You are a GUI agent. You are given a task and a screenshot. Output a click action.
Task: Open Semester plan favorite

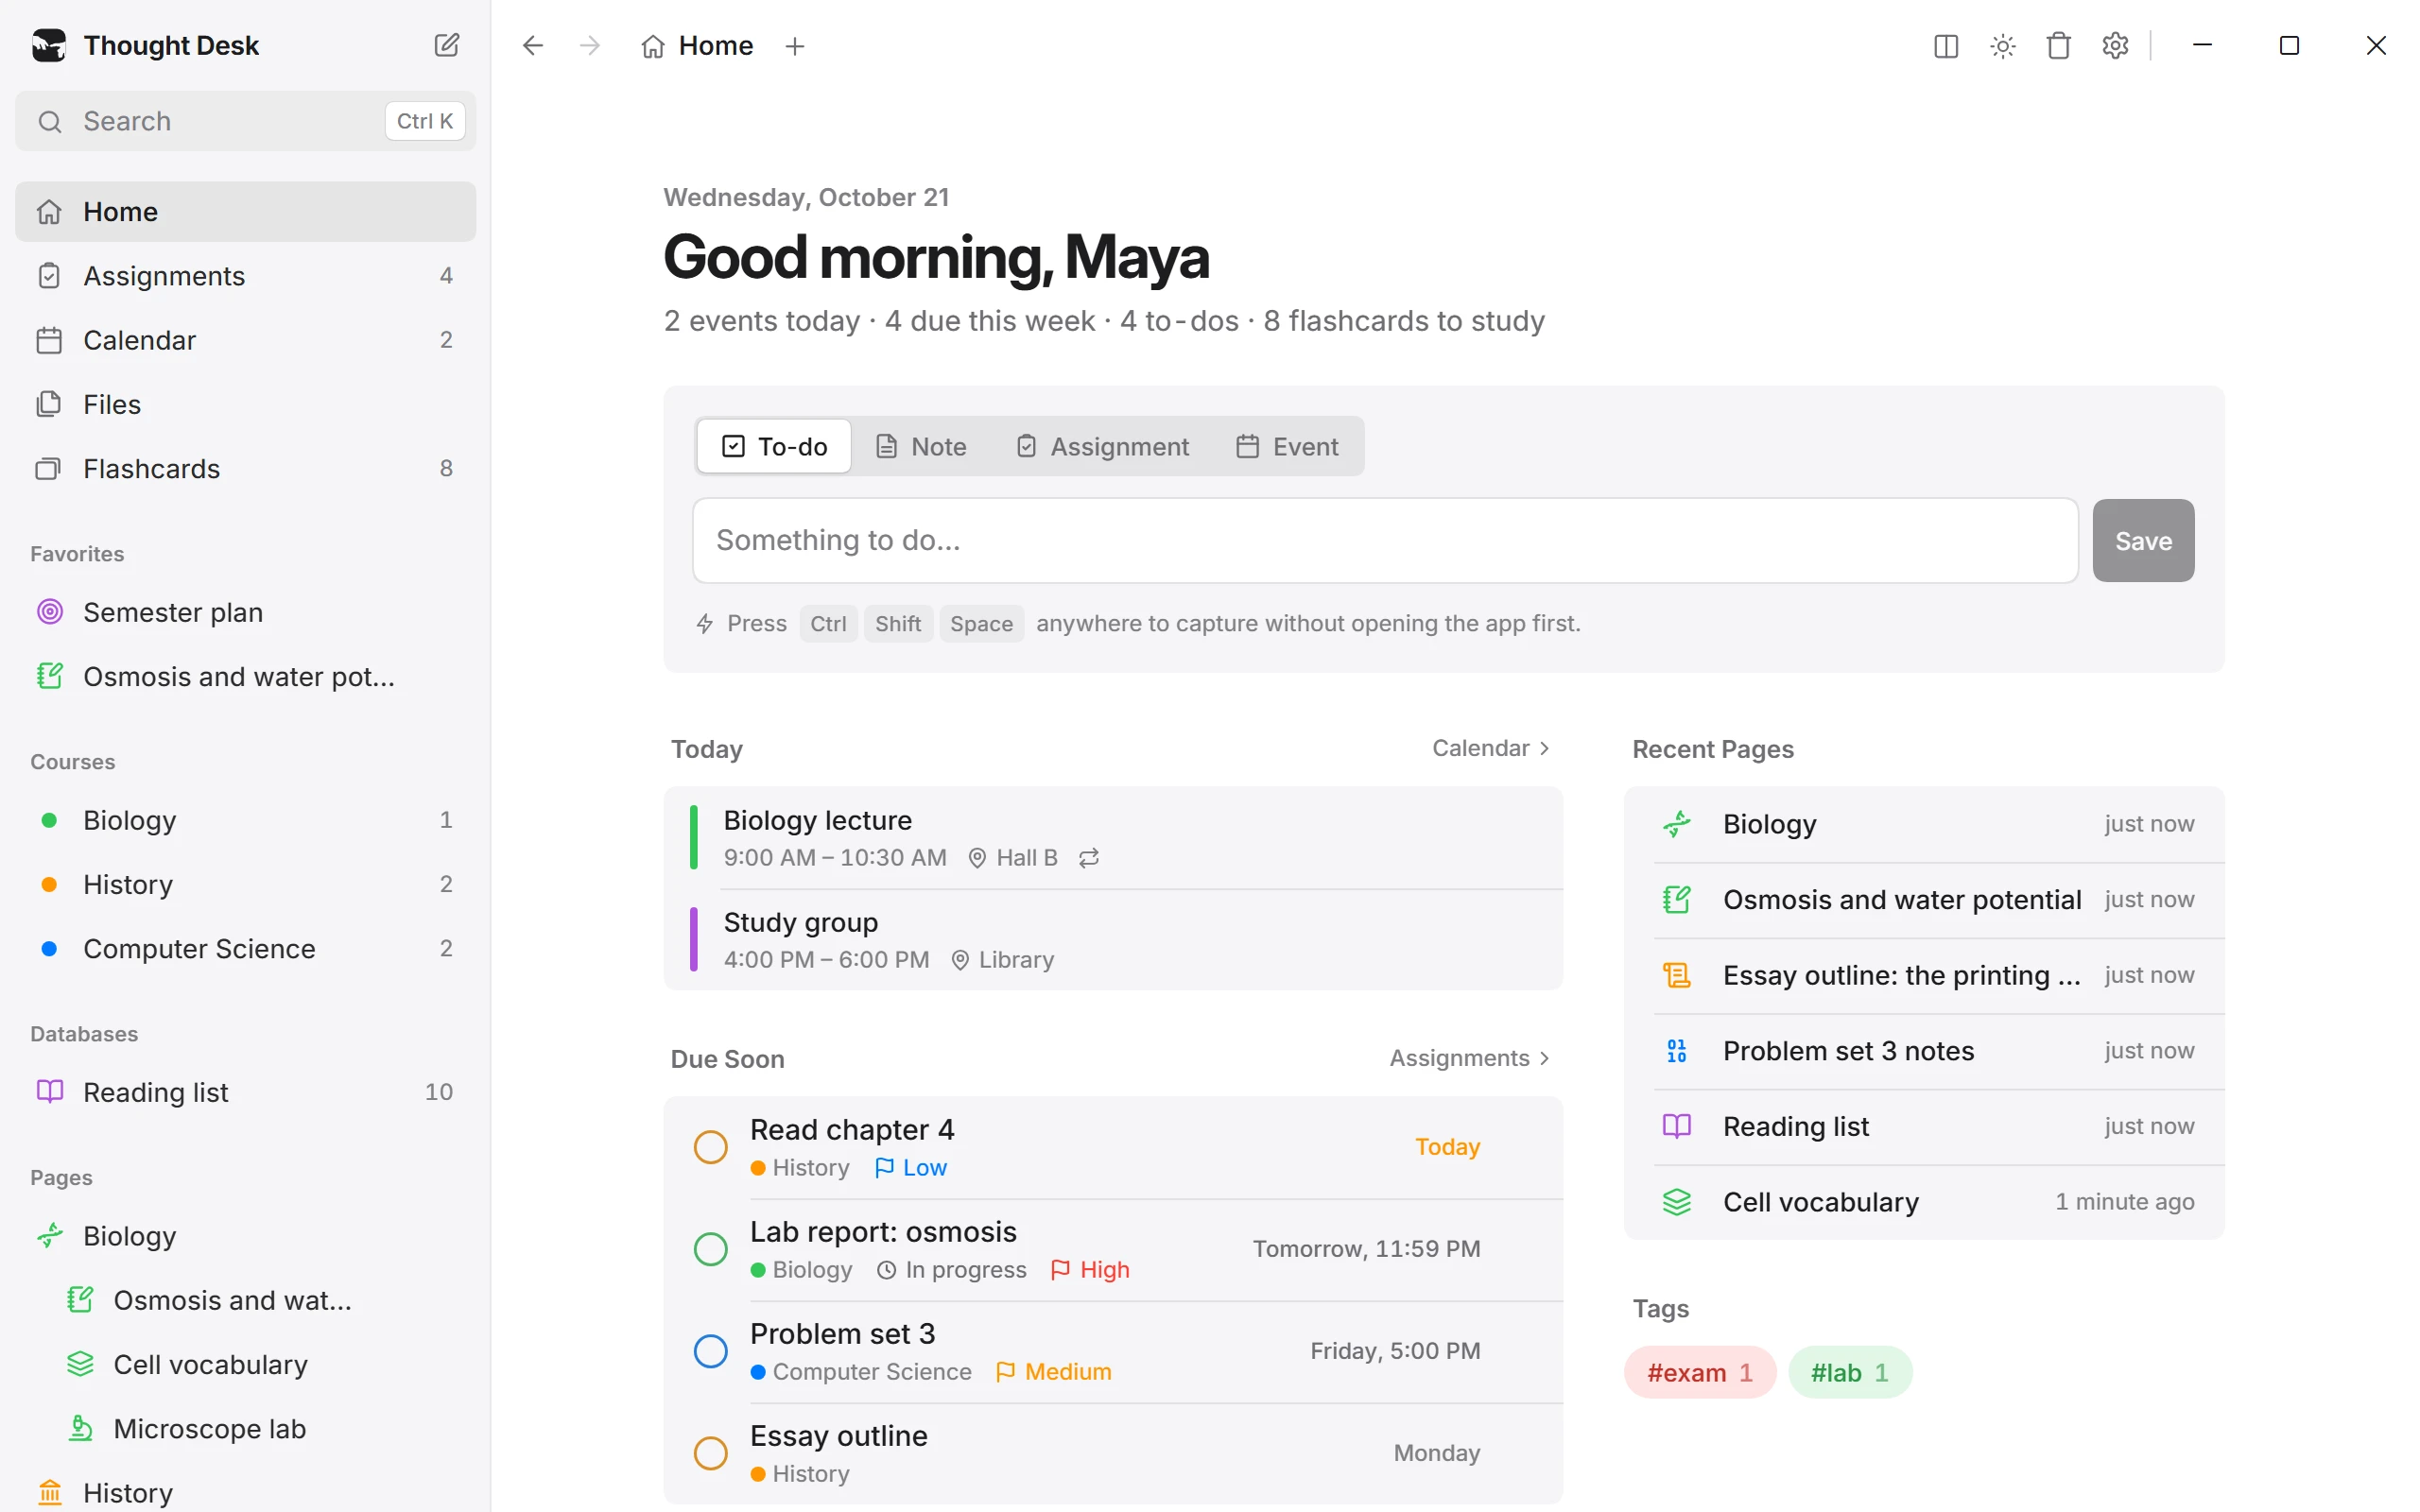pos(245,612)
